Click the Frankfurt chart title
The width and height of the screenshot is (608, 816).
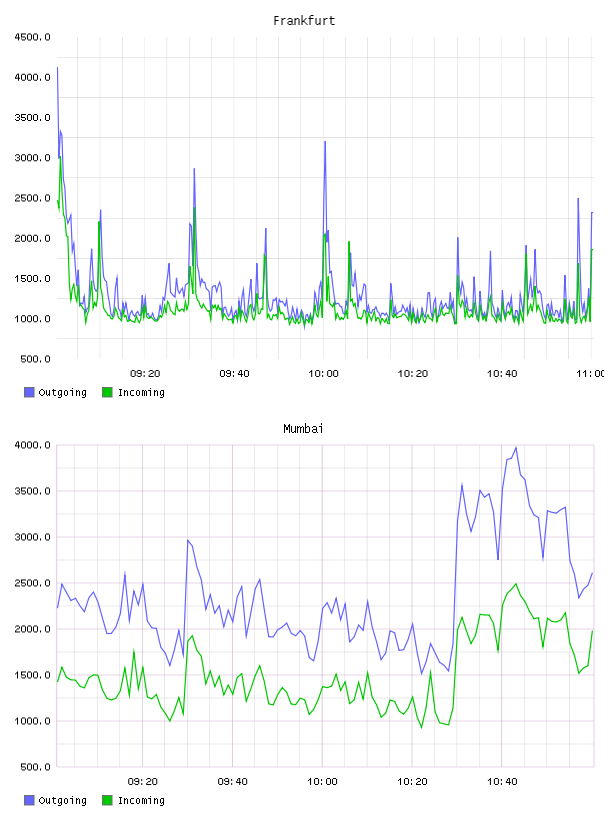tap(304, 21)
